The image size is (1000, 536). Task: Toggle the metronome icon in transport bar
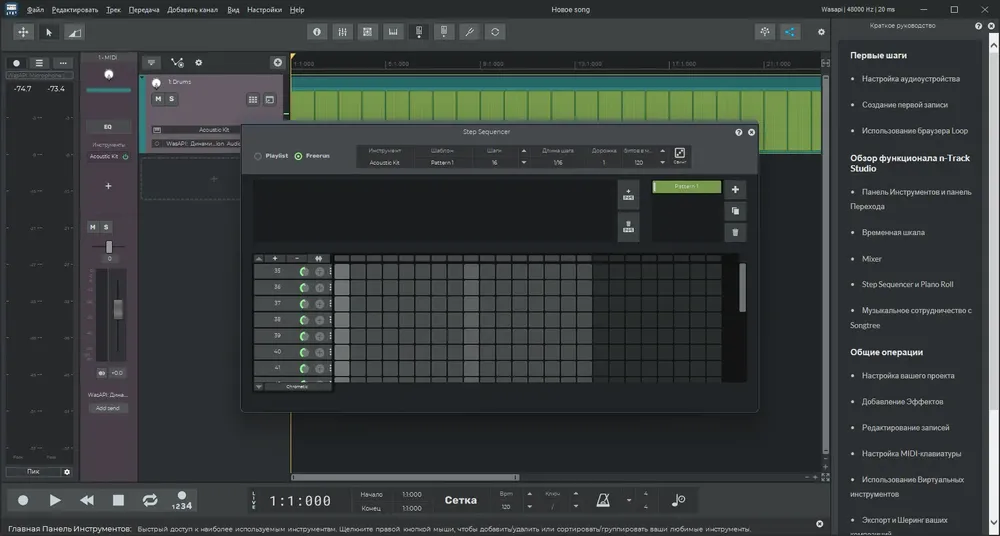603,500
